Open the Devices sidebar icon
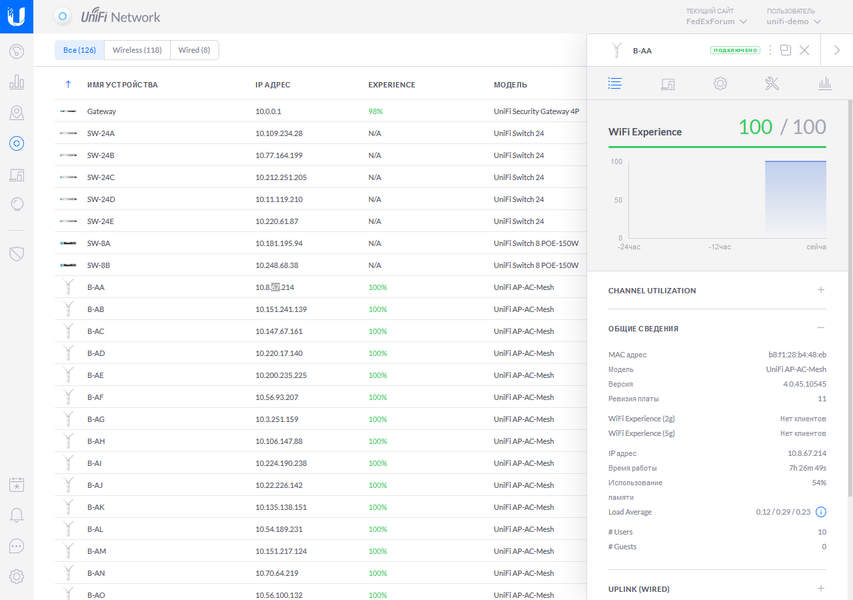 click(x=16, y=144)
